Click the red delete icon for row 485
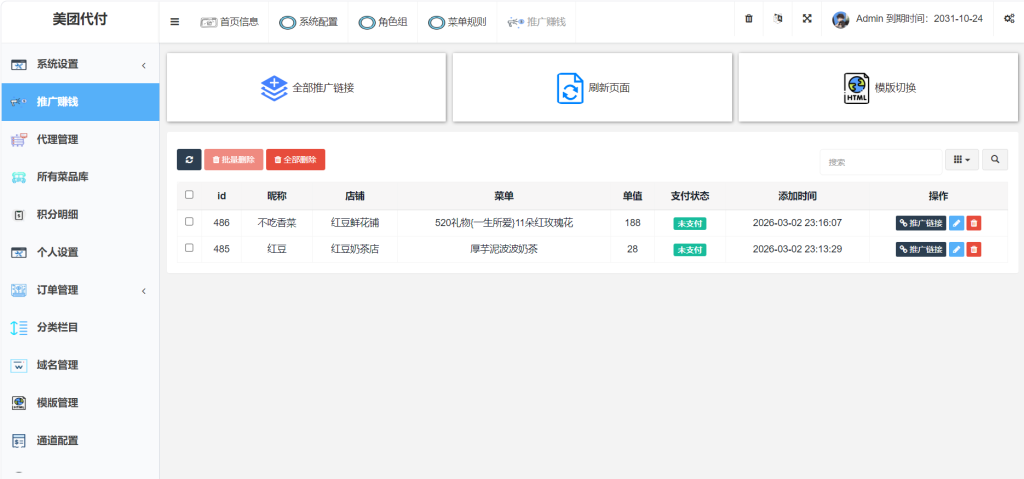This screenshot has height=479, width=1024. tap(974, 249)
